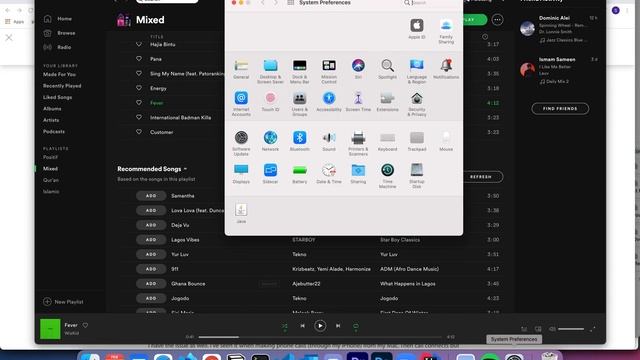
Task: Open Printers & Scanners pane
Action: click(358, 143)
